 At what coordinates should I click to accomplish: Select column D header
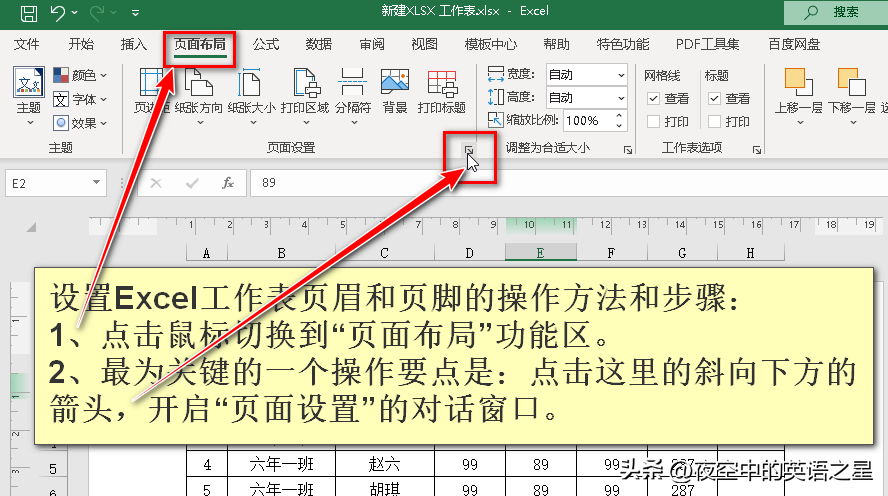coord(469,253)
